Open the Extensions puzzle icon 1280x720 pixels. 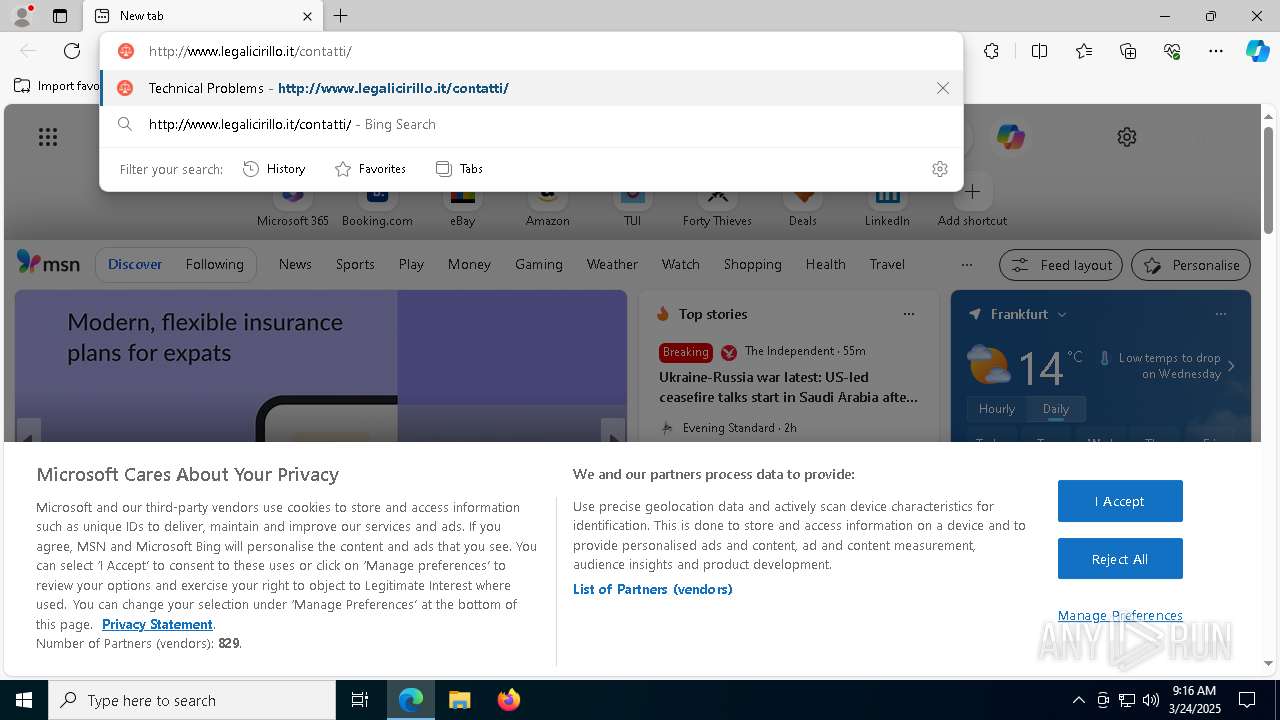click(991, 51)
